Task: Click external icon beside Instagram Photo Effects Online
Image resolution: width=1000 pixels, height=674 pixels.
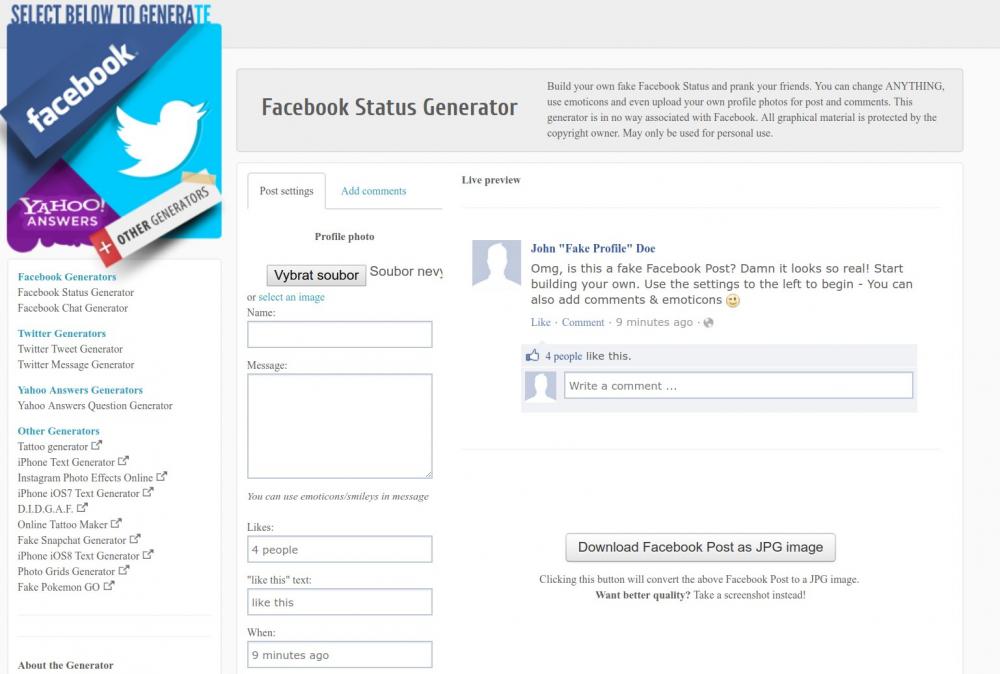Action: 161,476
